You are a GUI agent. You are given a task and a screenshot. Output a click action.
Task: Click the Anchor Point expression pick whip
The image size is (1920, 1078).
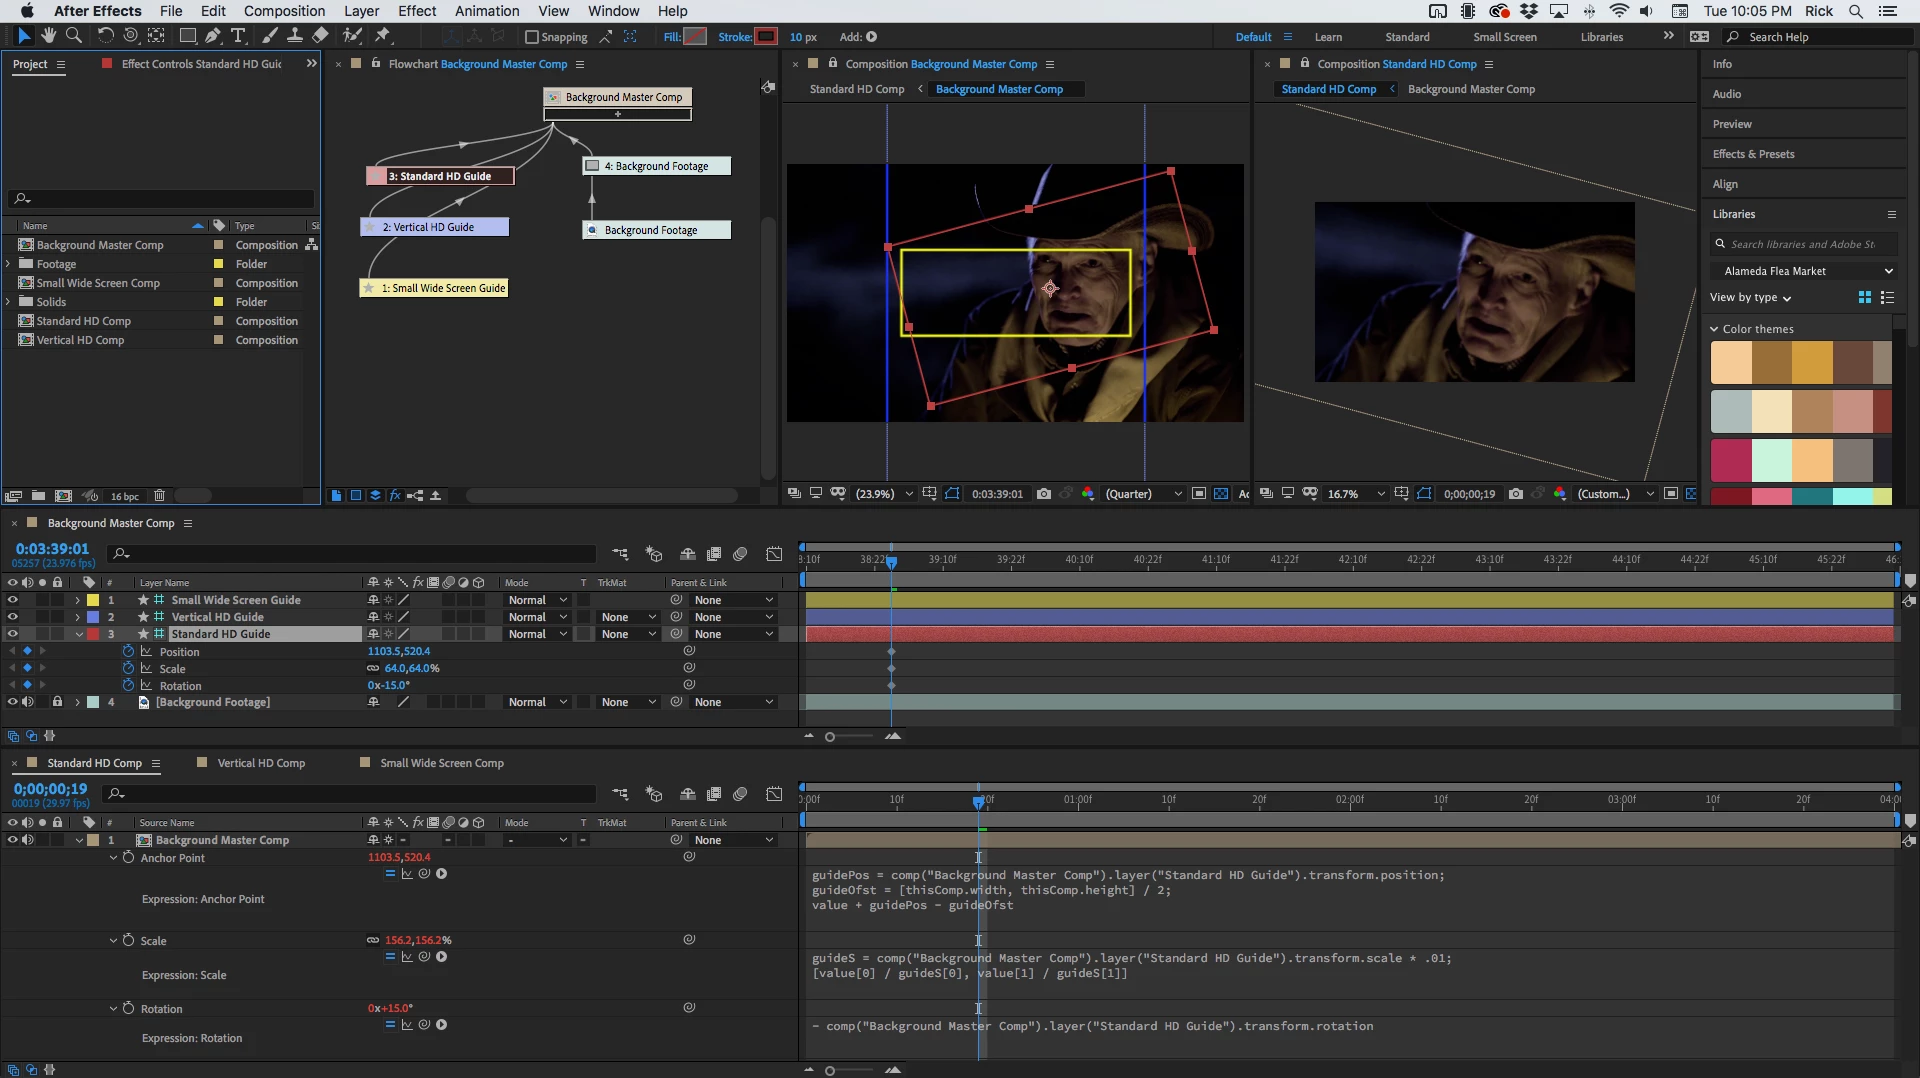pos(424,874)
